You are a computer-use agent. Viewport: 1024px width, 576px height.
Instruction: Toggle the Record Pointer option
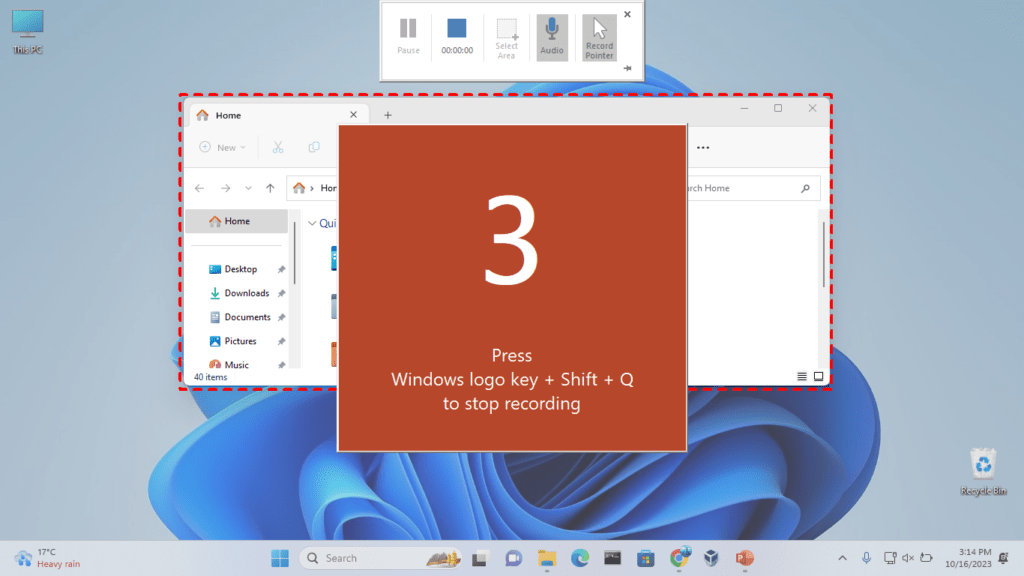(599, 36)
